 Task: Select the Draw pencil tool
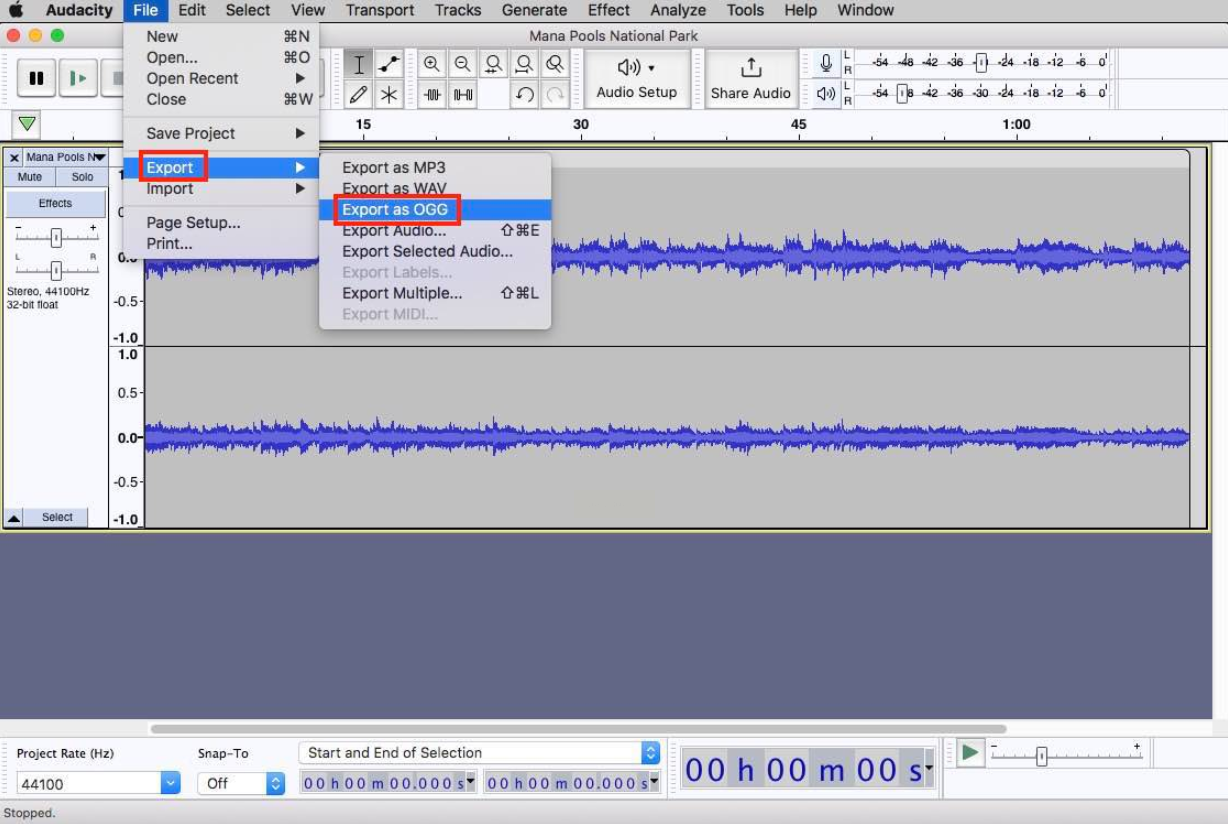(x=359, y=95)
